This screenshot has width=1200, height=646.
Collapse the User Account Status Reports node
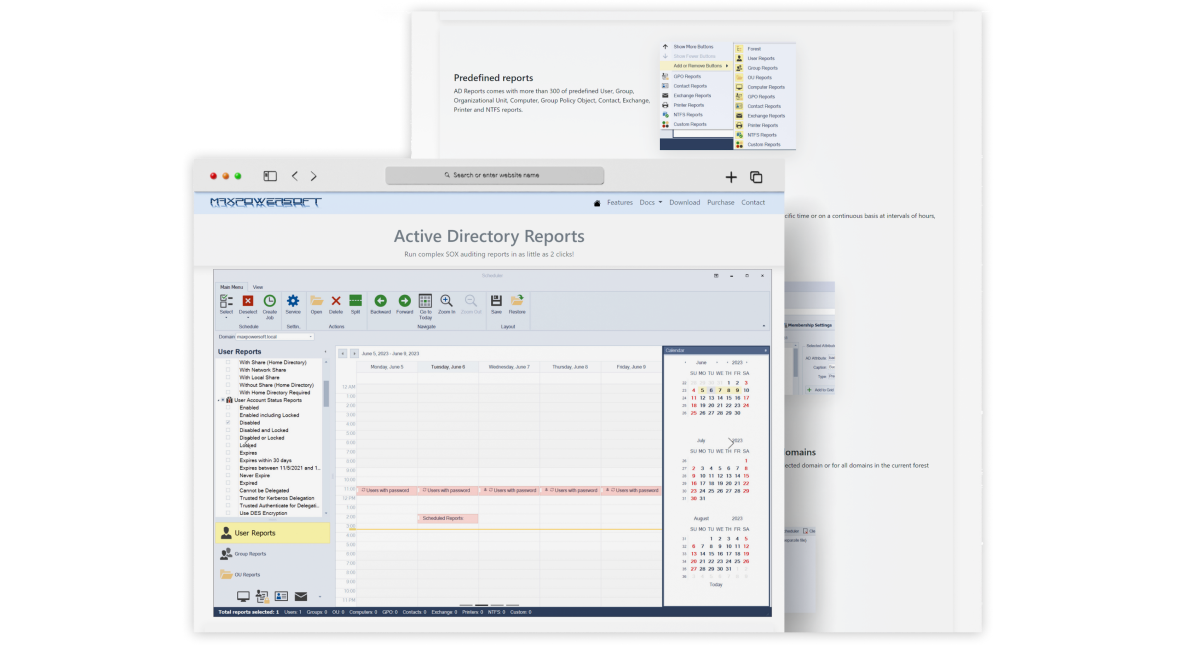[219, 400]
